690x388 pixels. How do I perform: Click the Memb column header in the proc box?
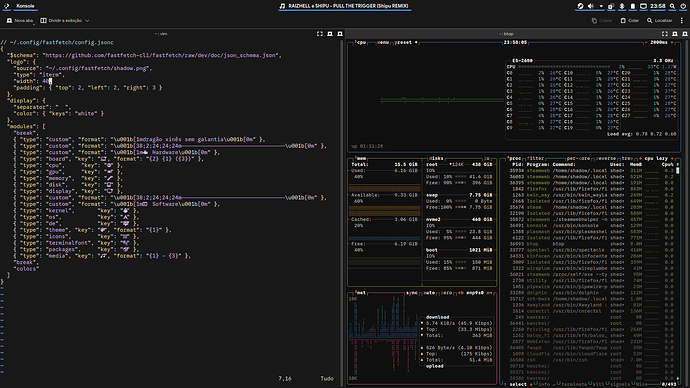click(636, 165)
